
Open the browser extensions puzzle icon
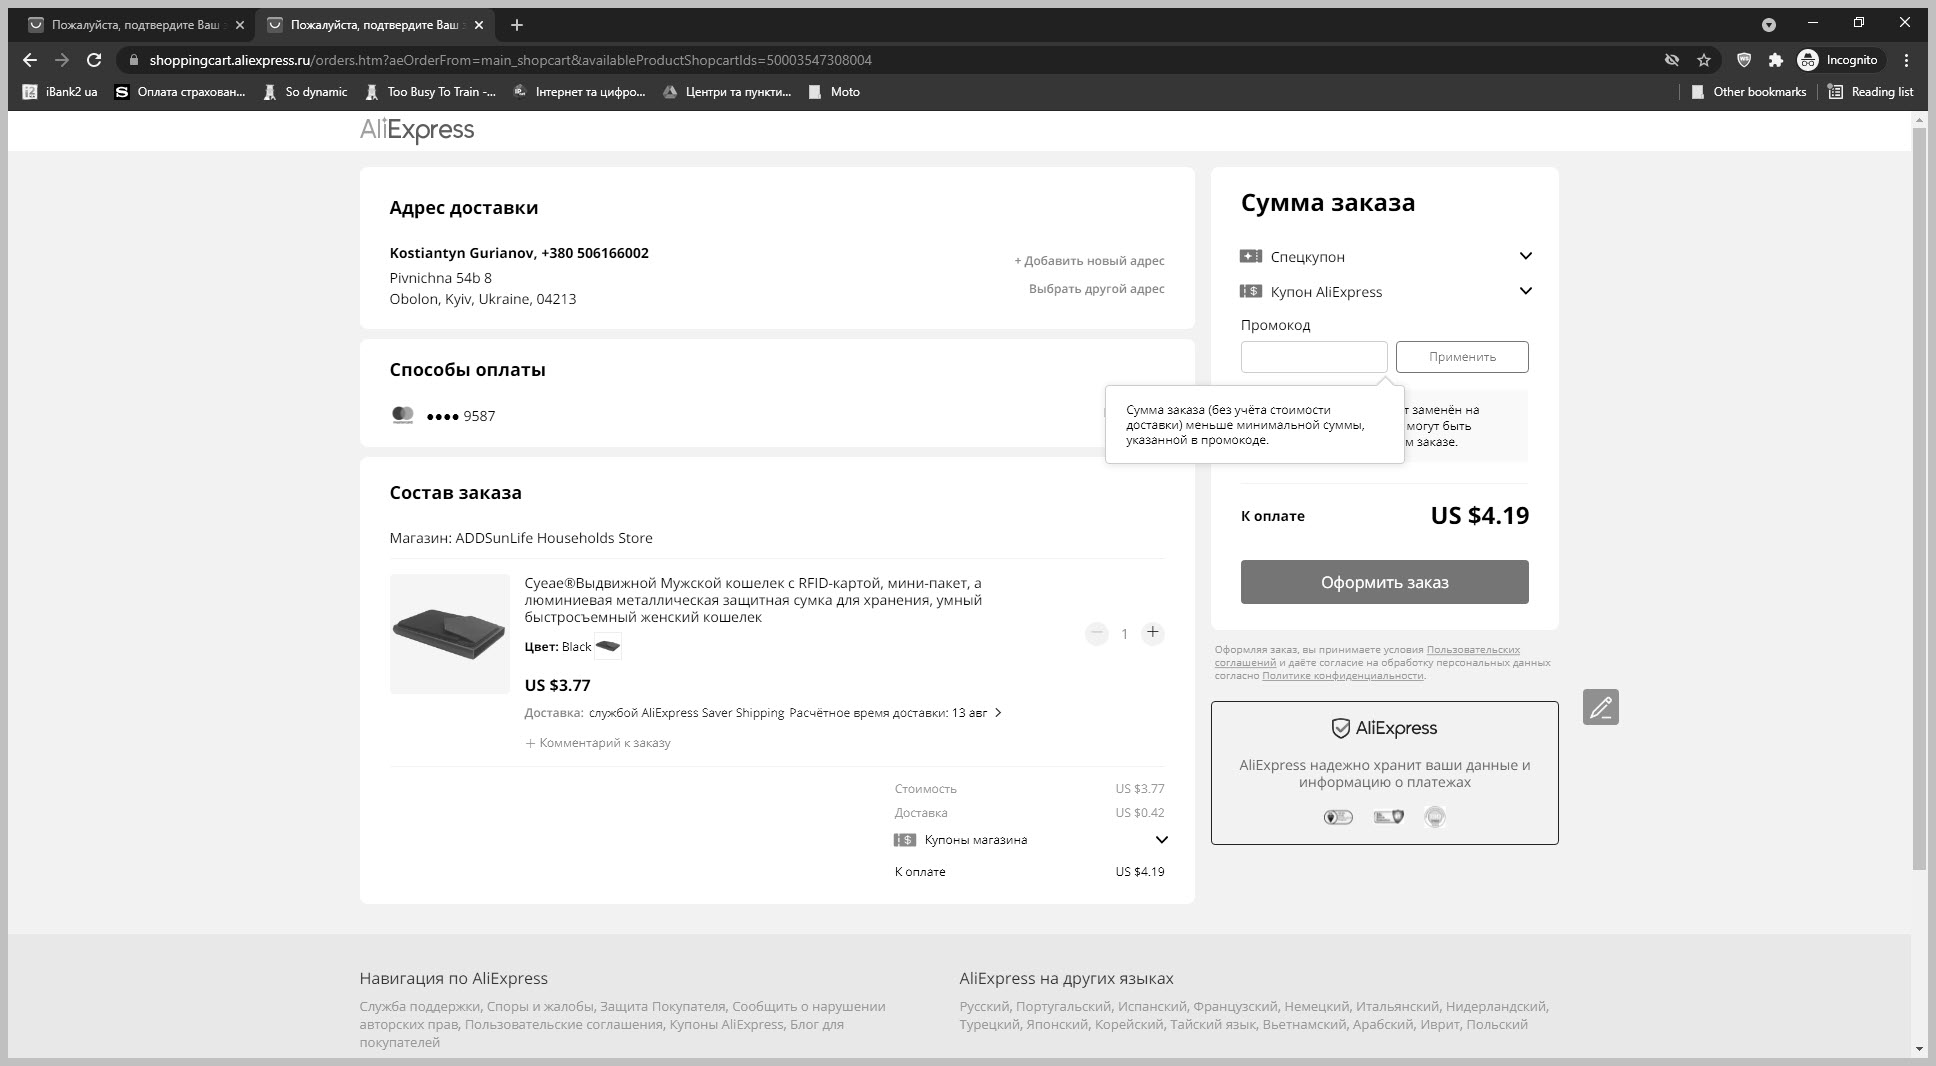[1775, 60]
